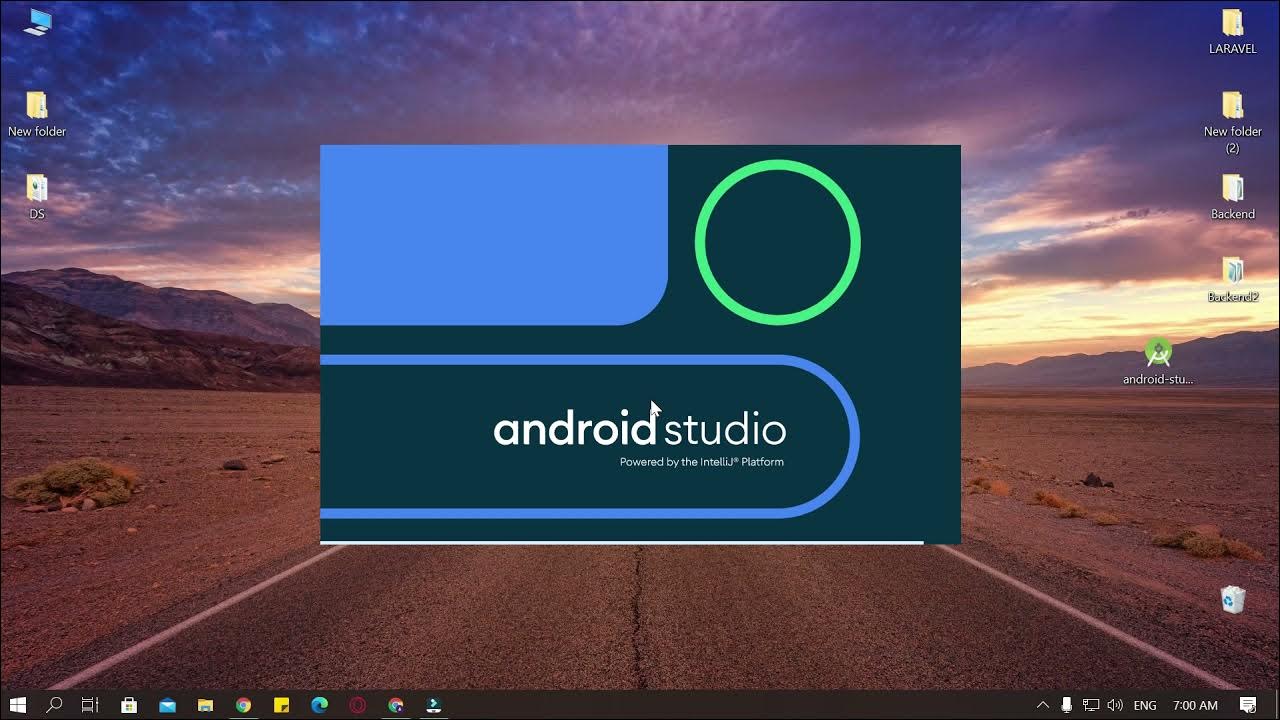Select the Recycle Bin icon

click(1233, 599)
